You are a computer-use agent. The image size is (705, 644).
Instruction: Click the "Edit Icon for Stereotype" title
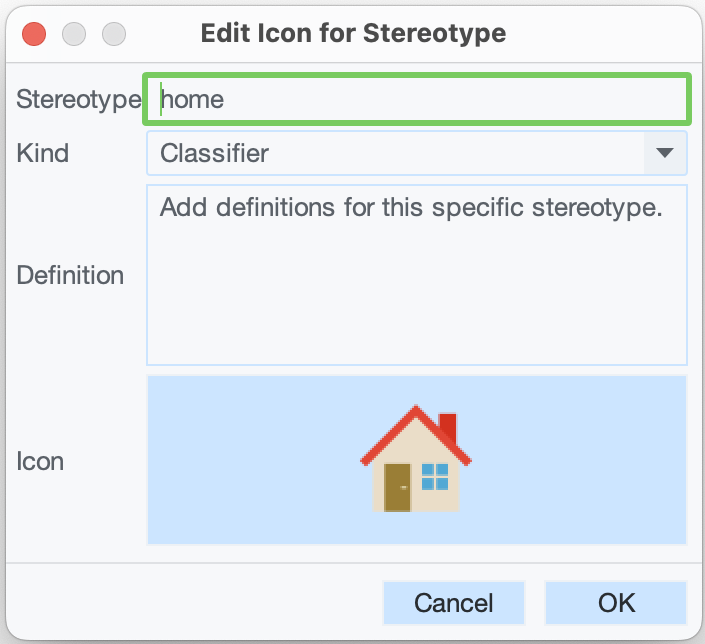353,33
